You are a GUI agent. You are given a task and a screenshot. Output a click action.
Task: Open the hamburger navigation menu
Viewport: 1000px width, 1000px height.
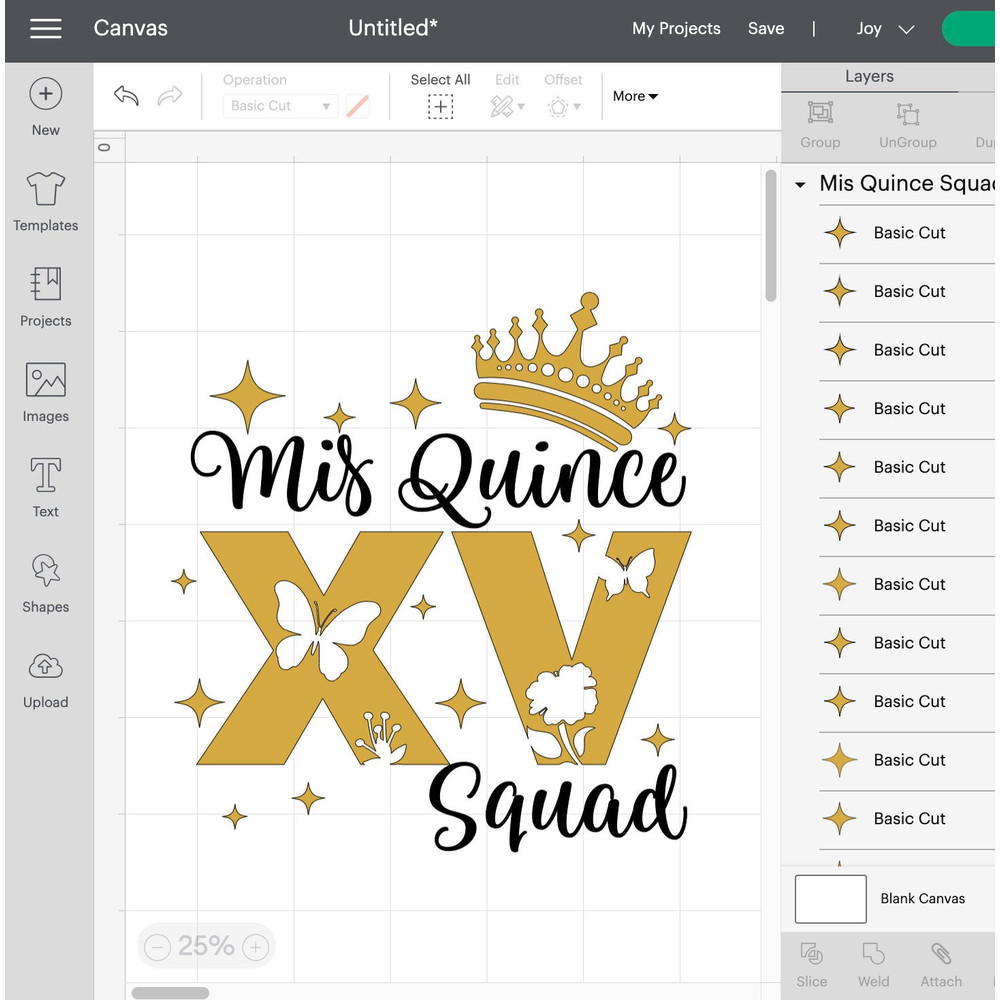pos(45,29)
